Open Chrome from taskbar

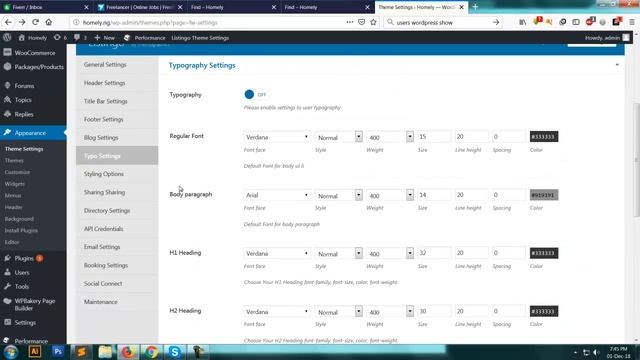coord(151,352)
